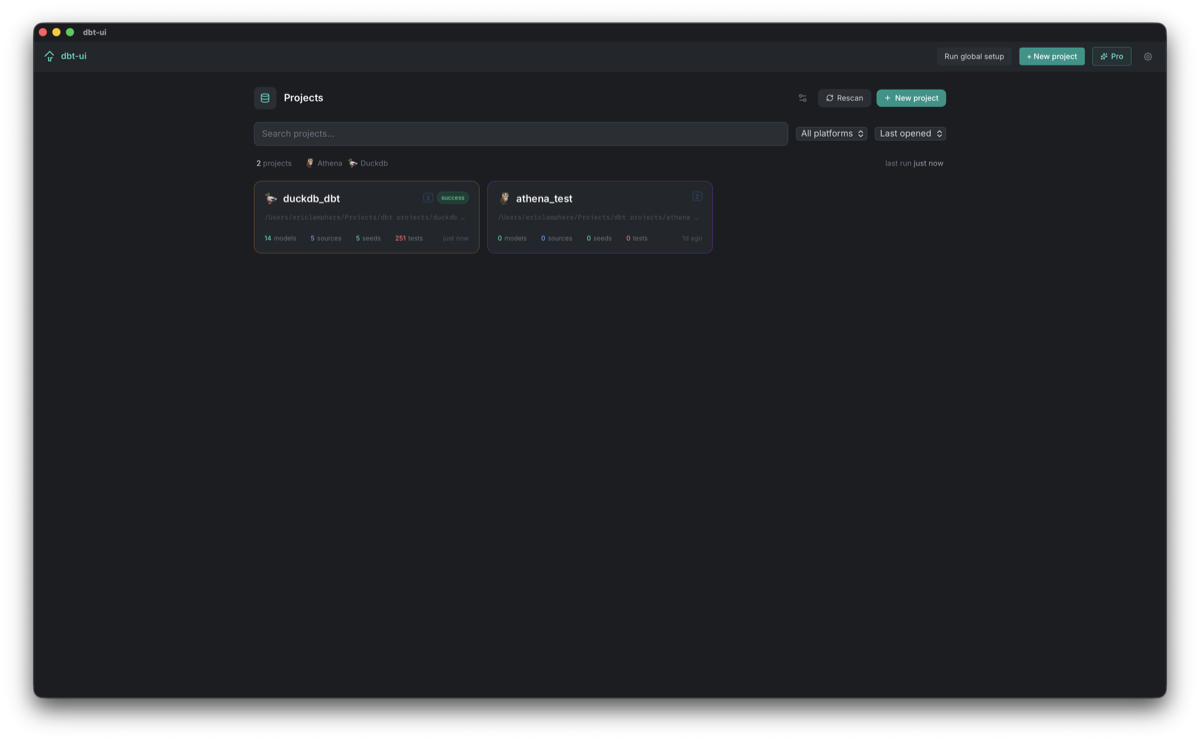Click "5 sources" on duckdb_dbt card

(x=326, y=238)
